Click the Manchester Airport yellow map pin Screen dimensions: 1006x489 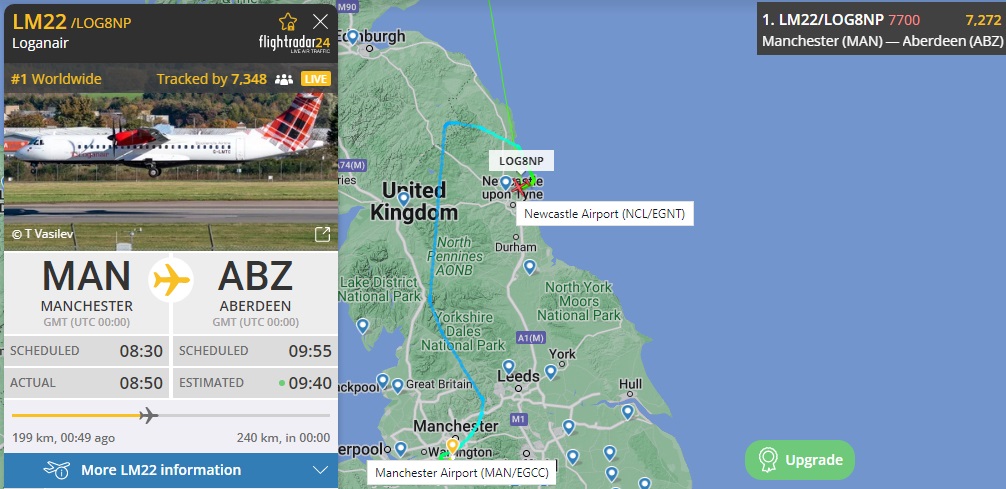(452, 447)
